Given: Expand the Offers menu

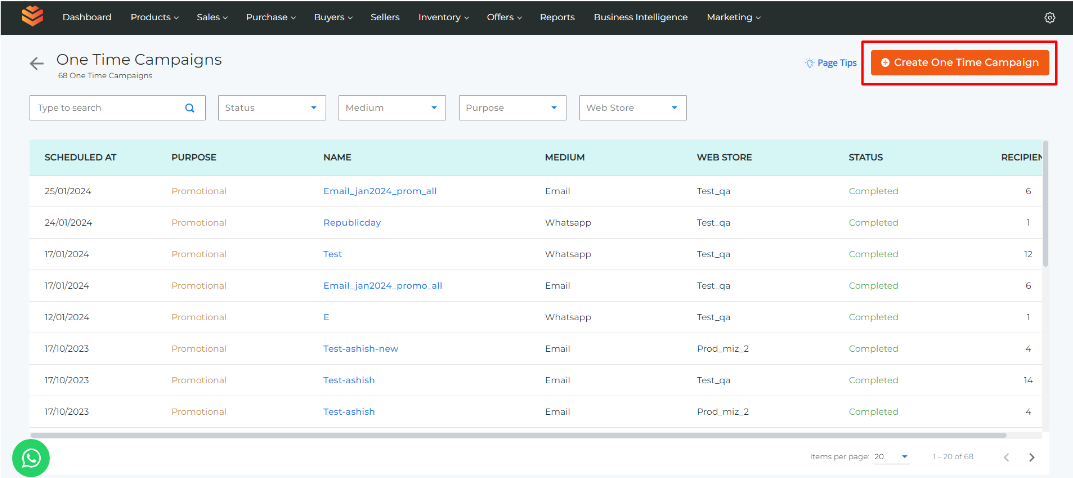Looking at the screenshot, I should (x=504, y=17).
